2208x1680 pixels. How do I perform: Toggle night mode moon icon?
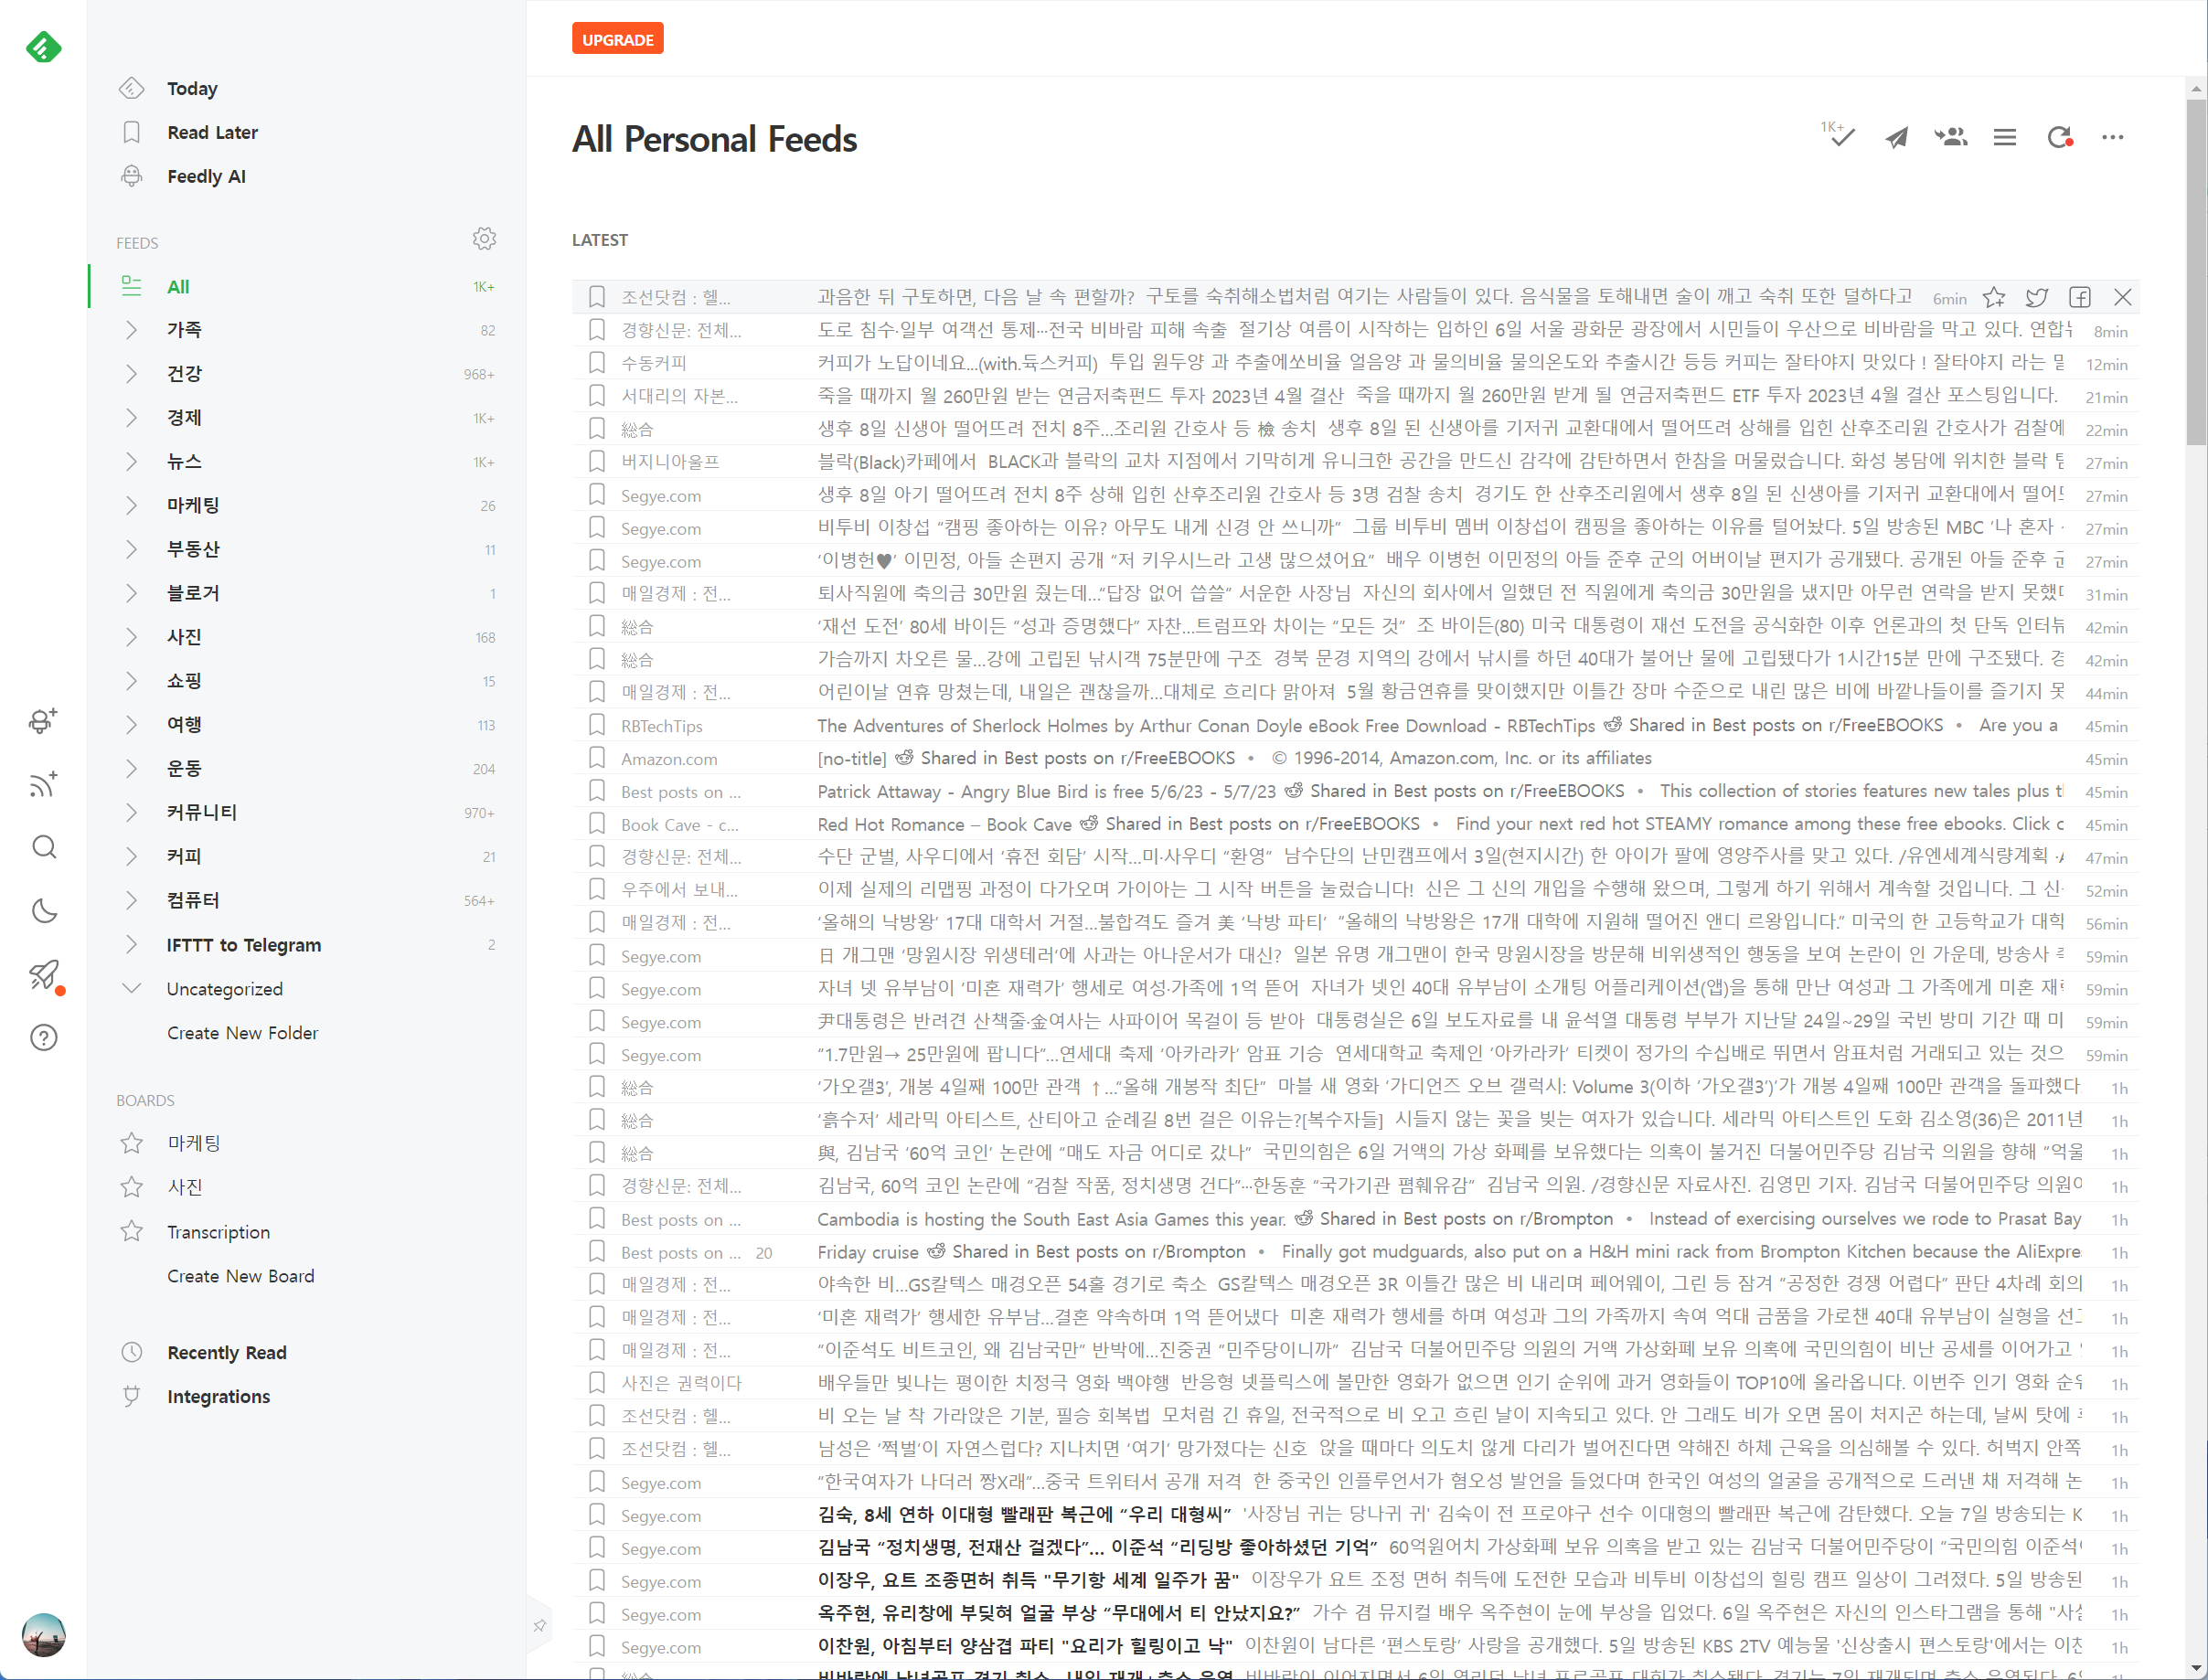[x=44, y=910]
